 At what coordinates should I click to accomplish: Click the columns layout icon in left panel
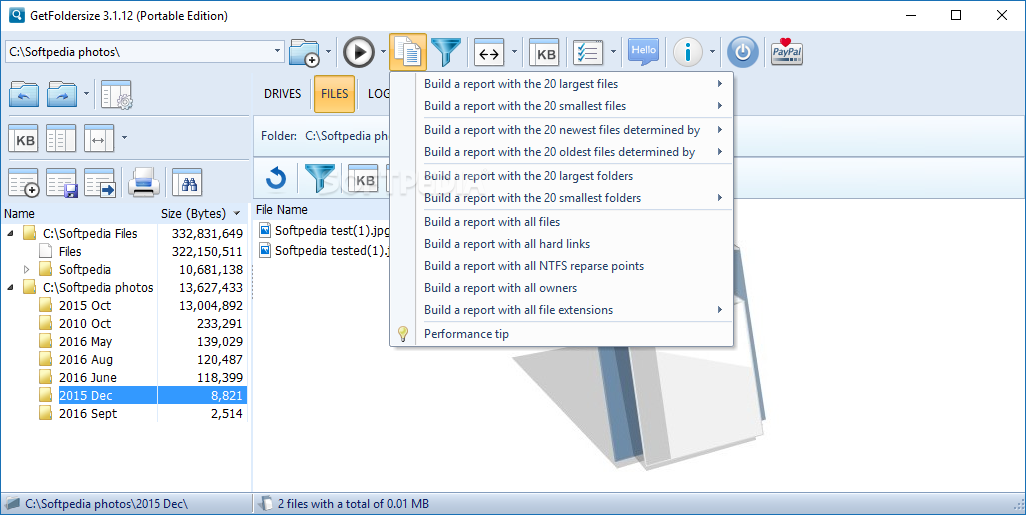click(62, 139)
